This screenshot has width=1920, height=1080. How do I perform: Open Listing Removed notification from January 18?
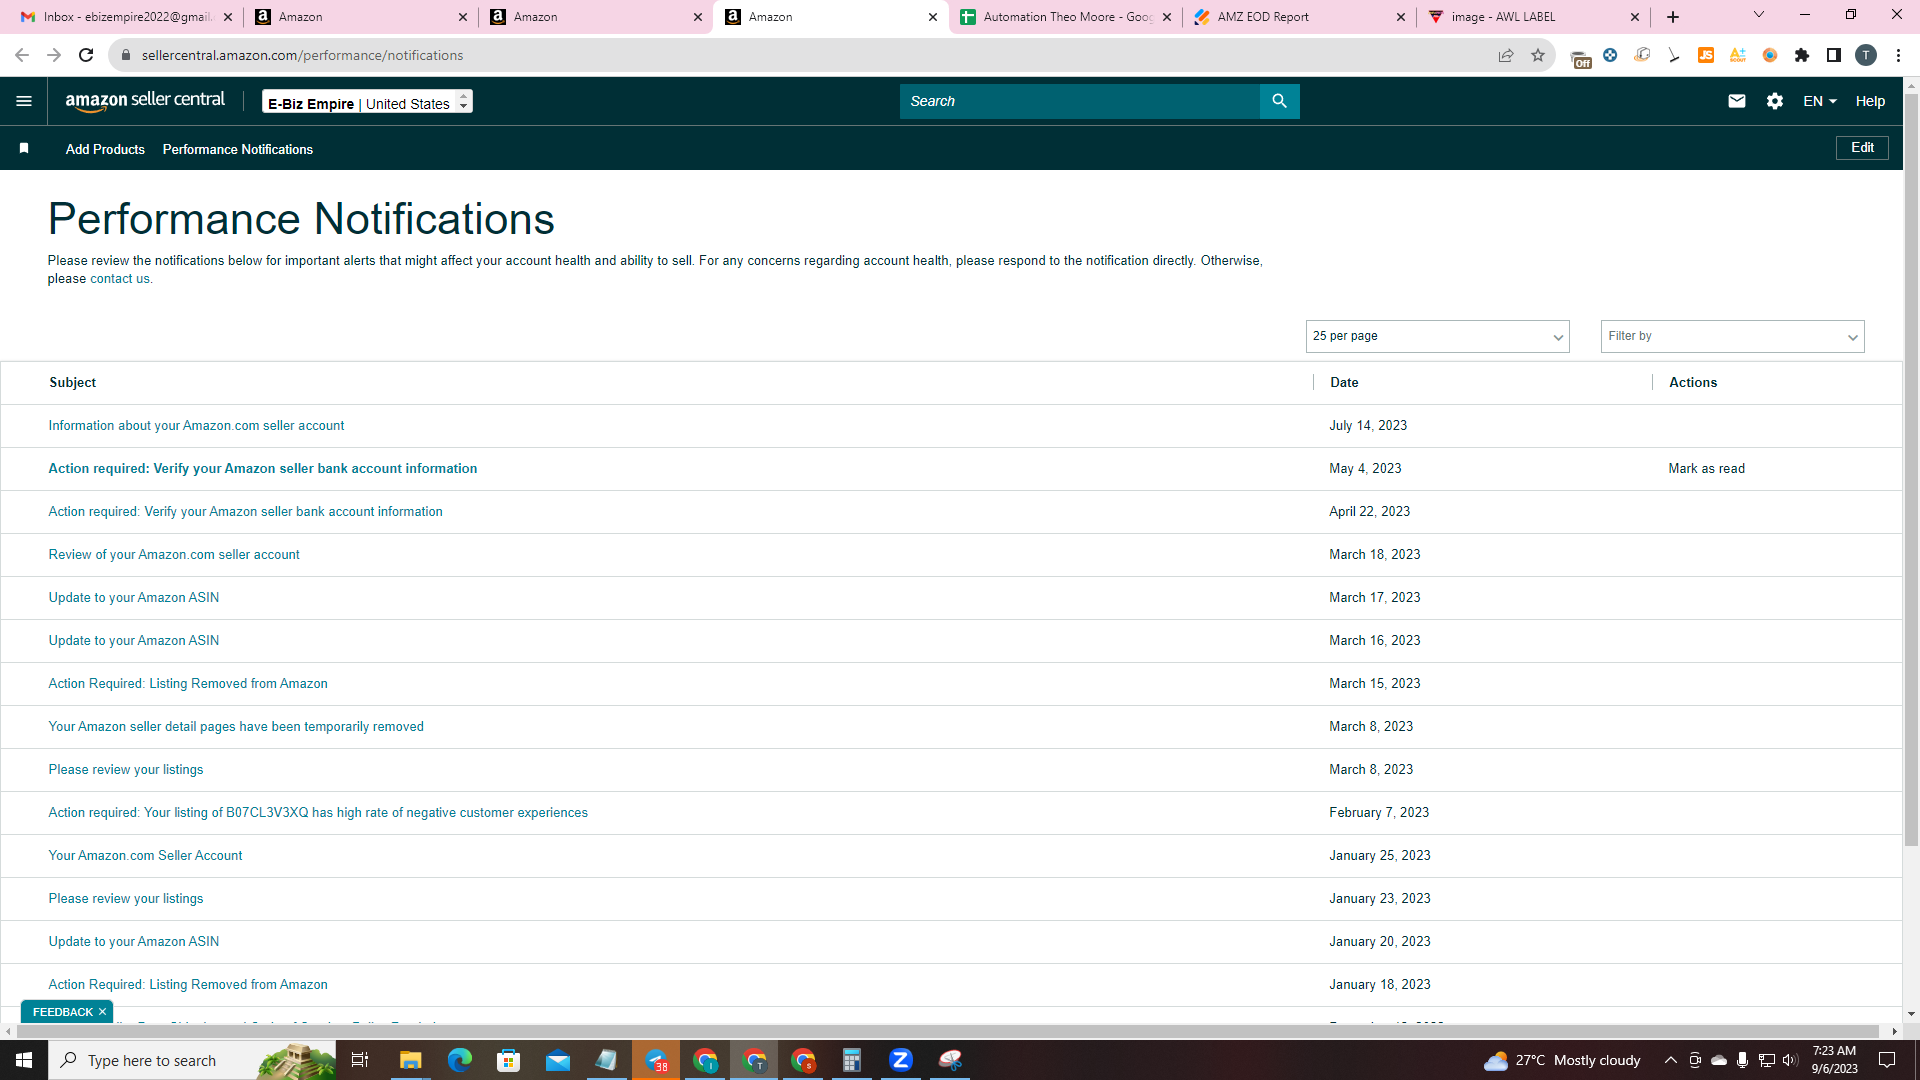click(188, 984)
